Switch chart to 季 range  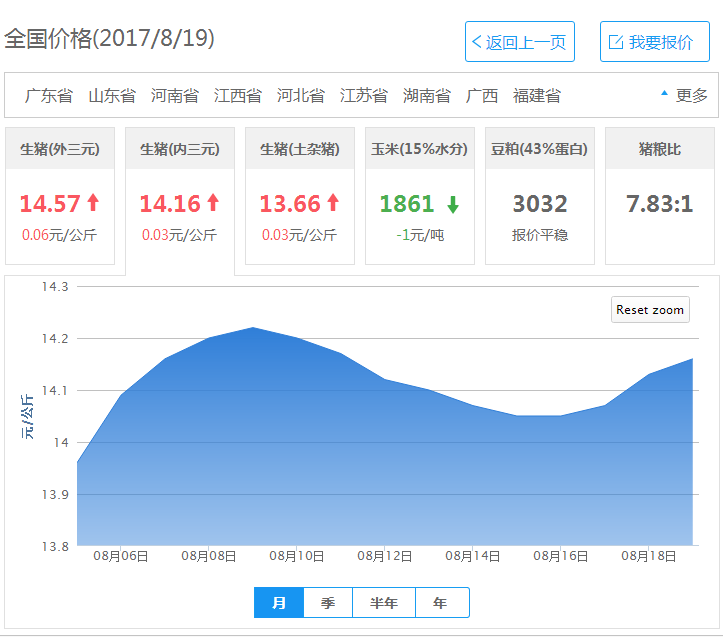tap(328, 603)
